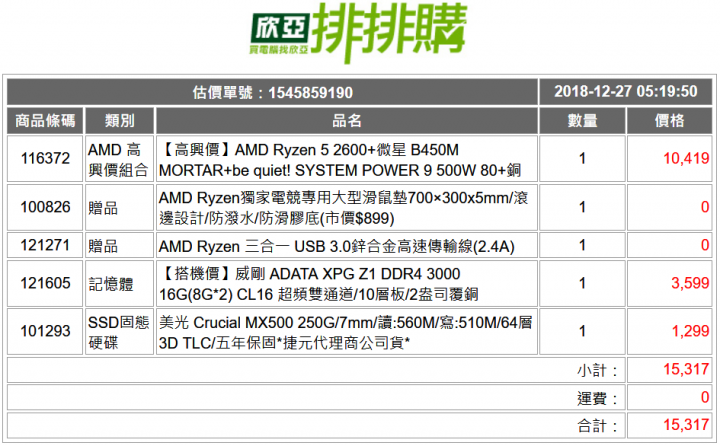720x446 pixels.
Task: Click the price 3,599
Action: pyautogui.click(x=690, y=283)
